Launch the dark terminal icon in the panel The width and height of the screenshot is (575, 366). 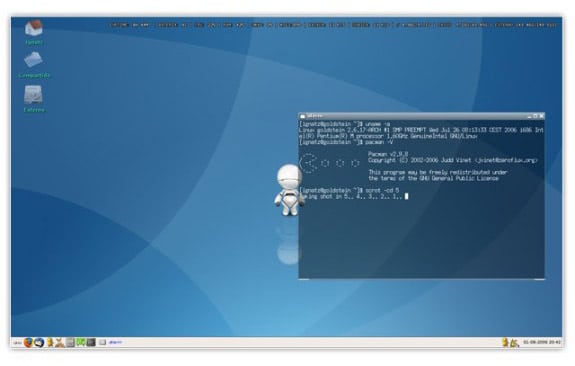click(x=91, y=343)
